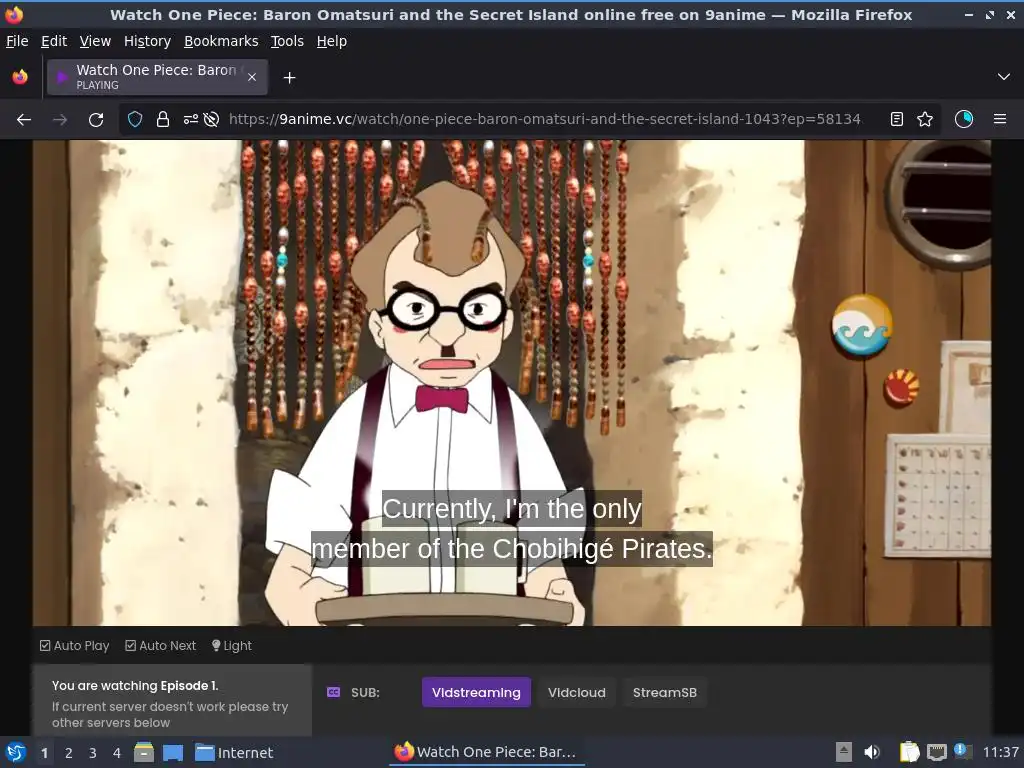This screenshot has width=1024, height=768.
Task: Toggle the Auto Play checkbox
Action: point(45,645)
